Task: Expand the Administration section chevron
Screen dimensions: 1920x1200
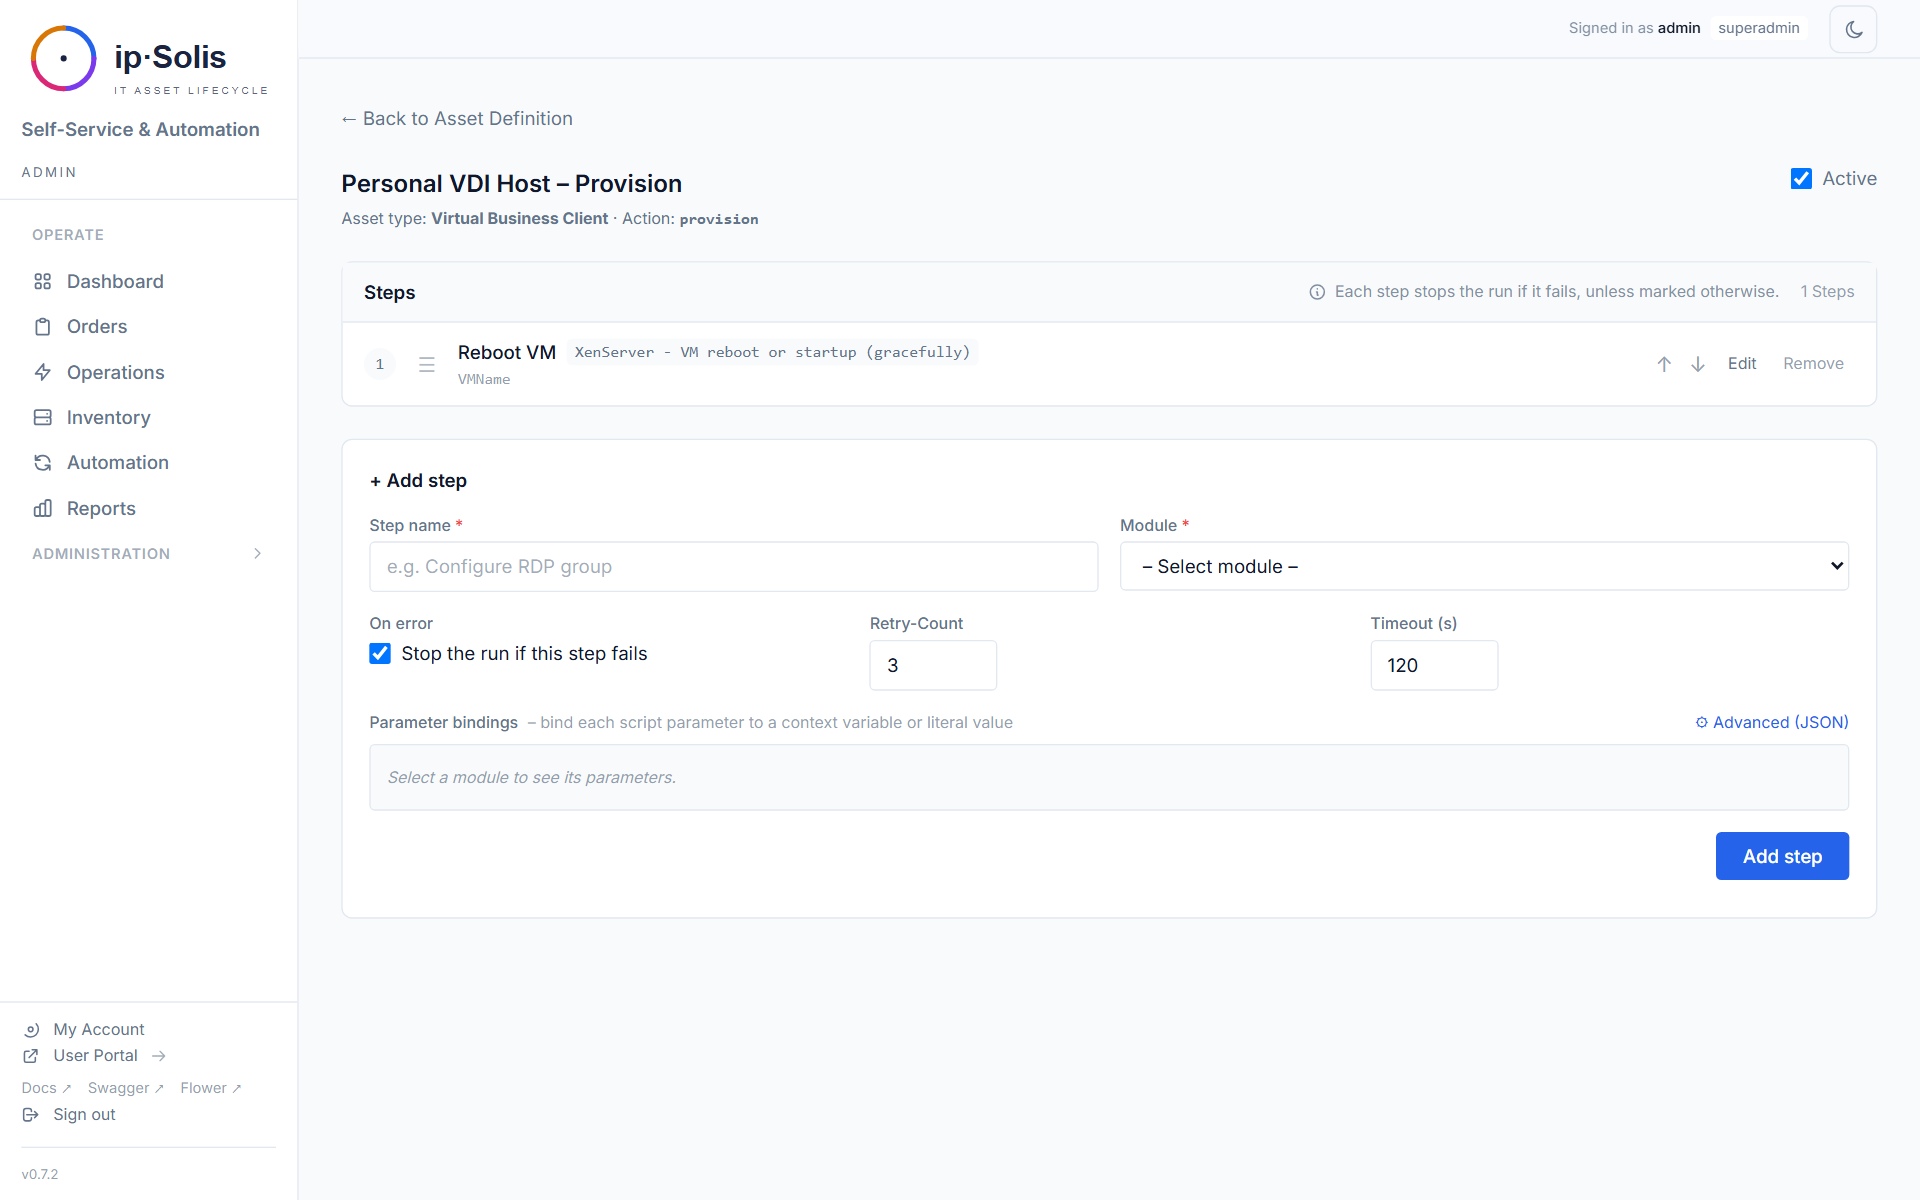Action: coord(258,554)
